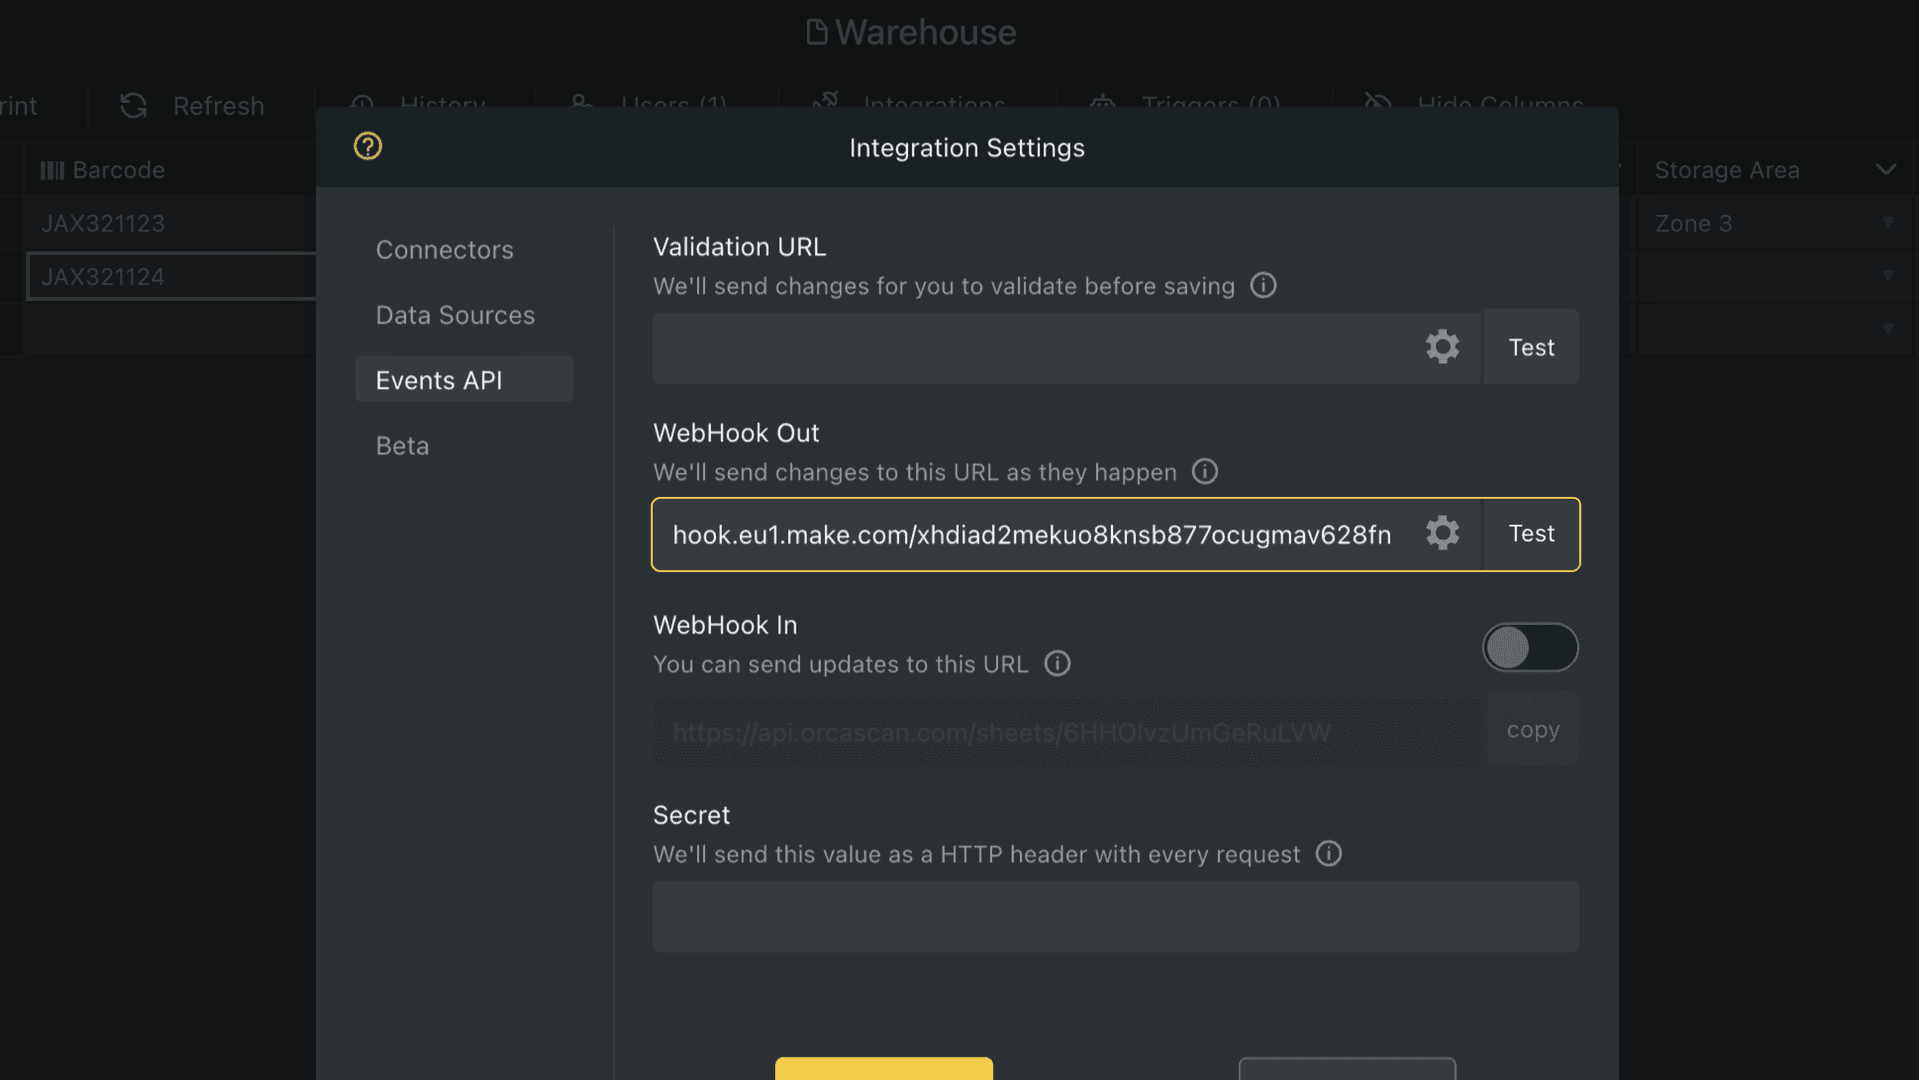The image size is (1919, 1080).
Task: Click the WebHook In info icon
Action: pyautogui.click(x=1057, y=663)
